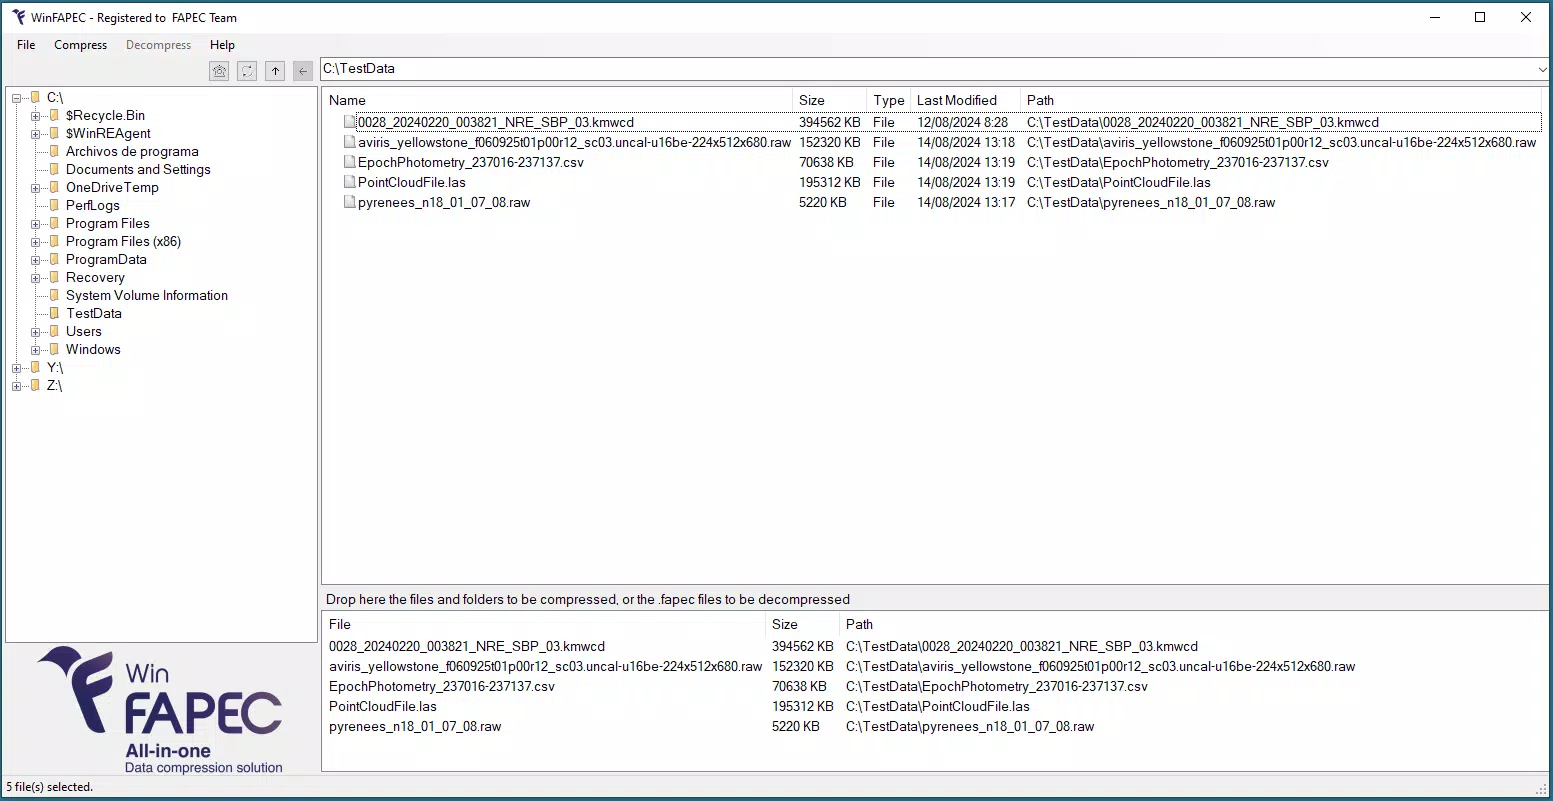This screenshot has width=1553, height=801.
Task: Select System Volume Information in folder tree
Action: 147,295
